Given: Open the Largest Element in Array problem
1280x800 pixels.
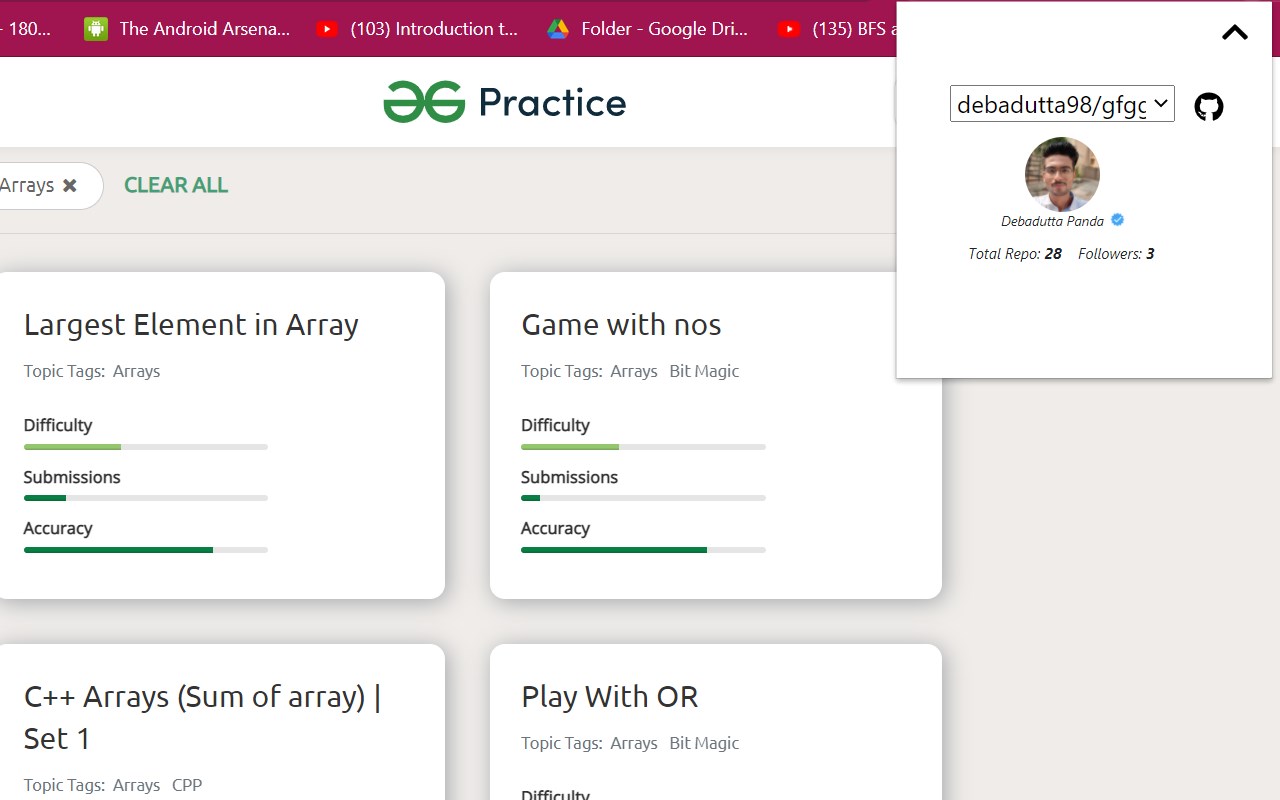Looking at the screenshot, I should click(x=191, y=325).
